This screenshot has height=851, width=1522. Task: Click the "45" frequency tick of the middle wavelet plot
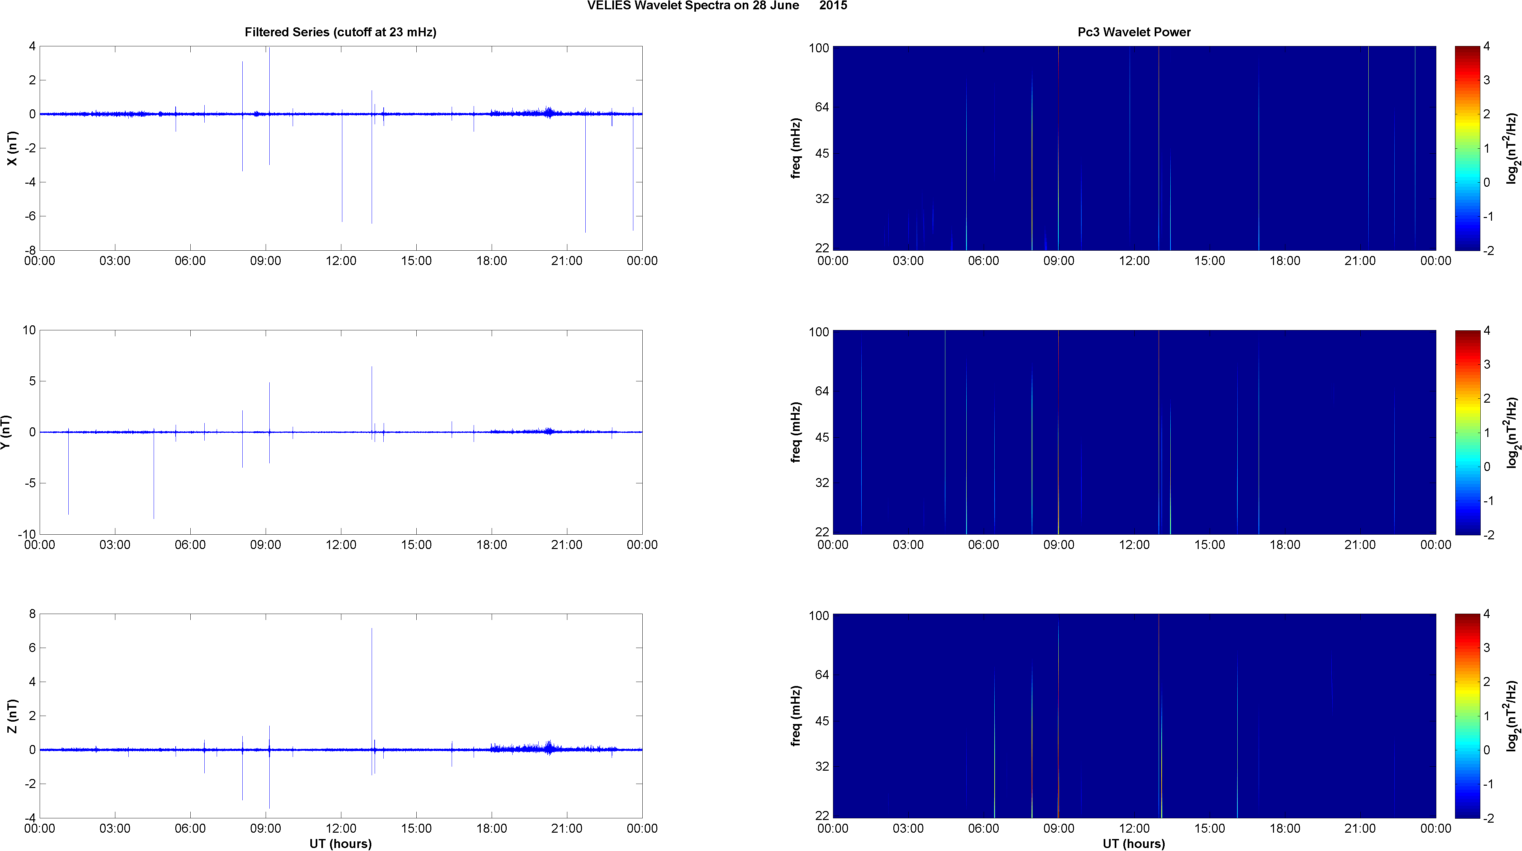tap(822, 437)
